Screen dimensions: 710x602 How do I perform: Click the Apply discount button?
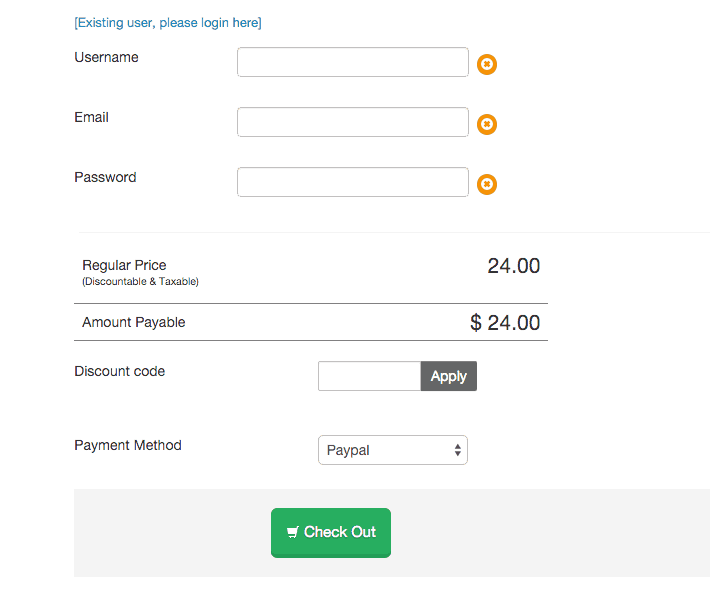click(x=448, y=376)
